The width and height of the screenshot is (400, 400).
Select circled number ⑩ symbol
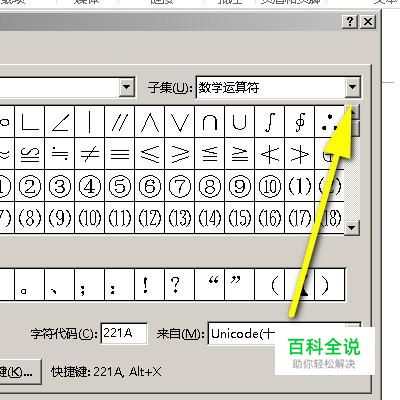tap(270, 186)
